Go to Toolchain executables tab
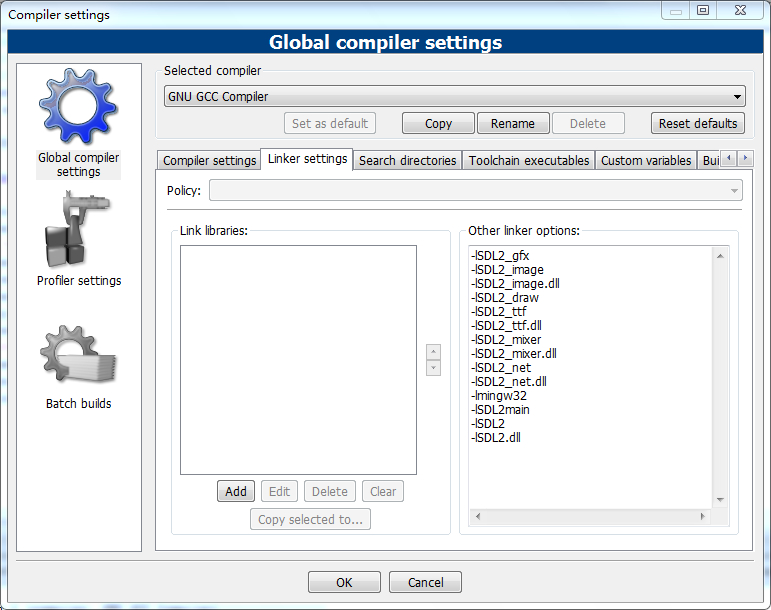Screen dimensions: 771x610 pyautogui.click(x=529, y=161)
